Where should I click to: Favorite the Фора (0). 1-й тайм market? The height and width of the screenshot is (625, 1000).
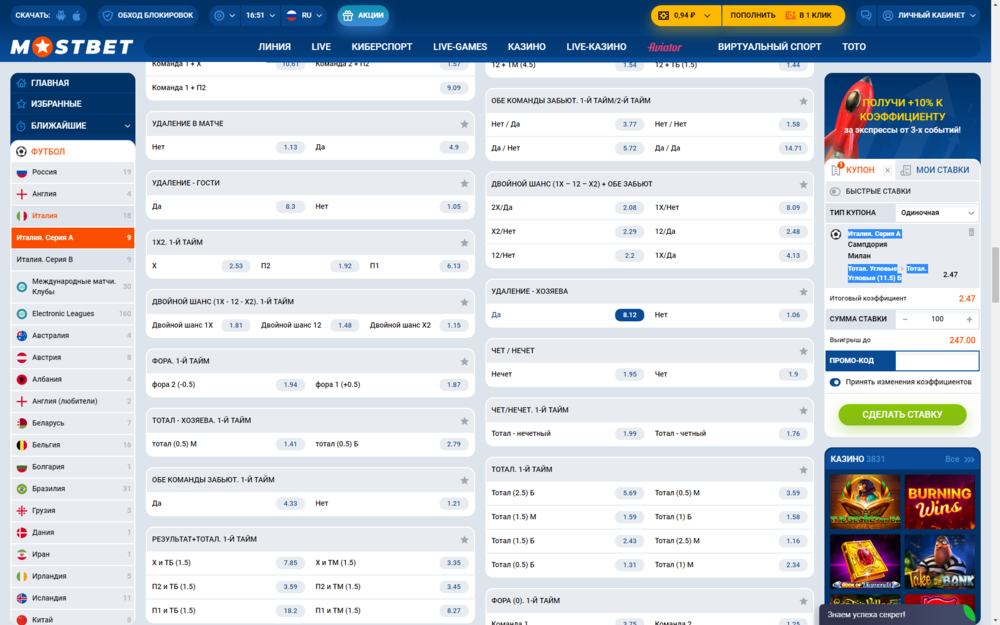[804, 601]
